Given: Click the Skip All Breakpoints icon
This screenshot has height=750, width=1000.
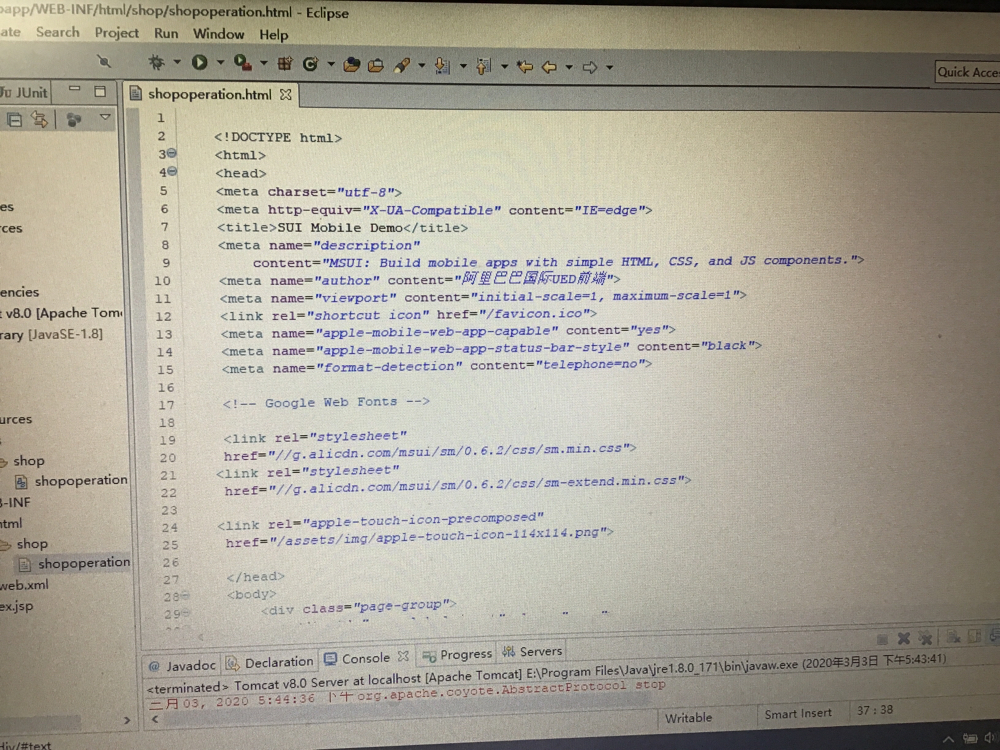Looking at the screenshot, I should tap(104, 61).
